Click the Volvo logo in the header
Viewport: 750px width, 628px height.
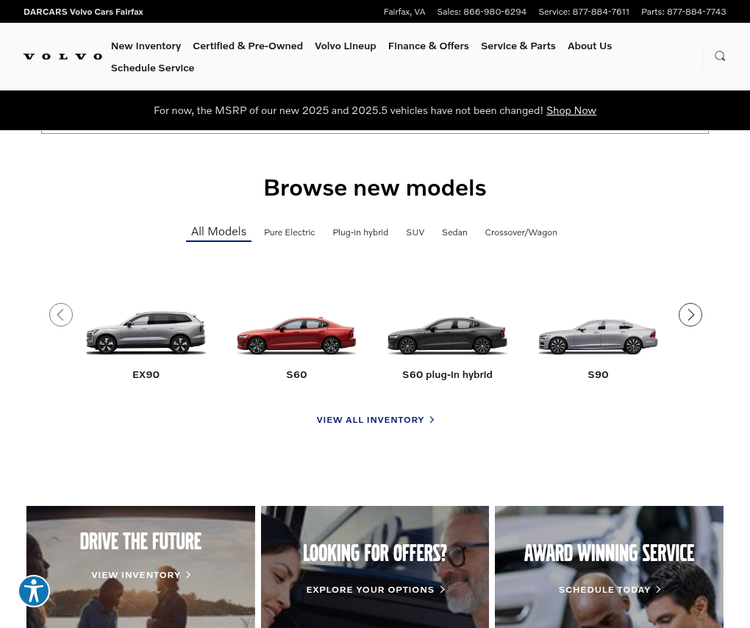(63, 56)
